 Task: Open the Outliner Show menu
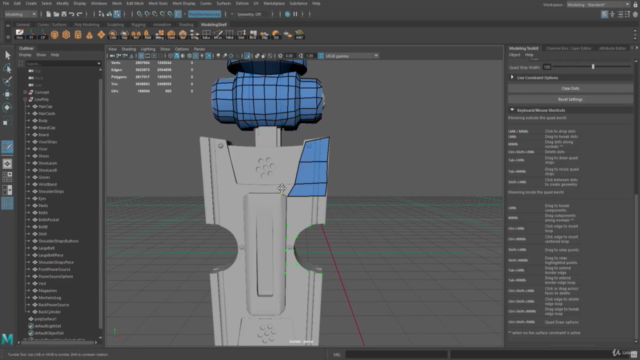pyautogui.click(x=41, y=55)
